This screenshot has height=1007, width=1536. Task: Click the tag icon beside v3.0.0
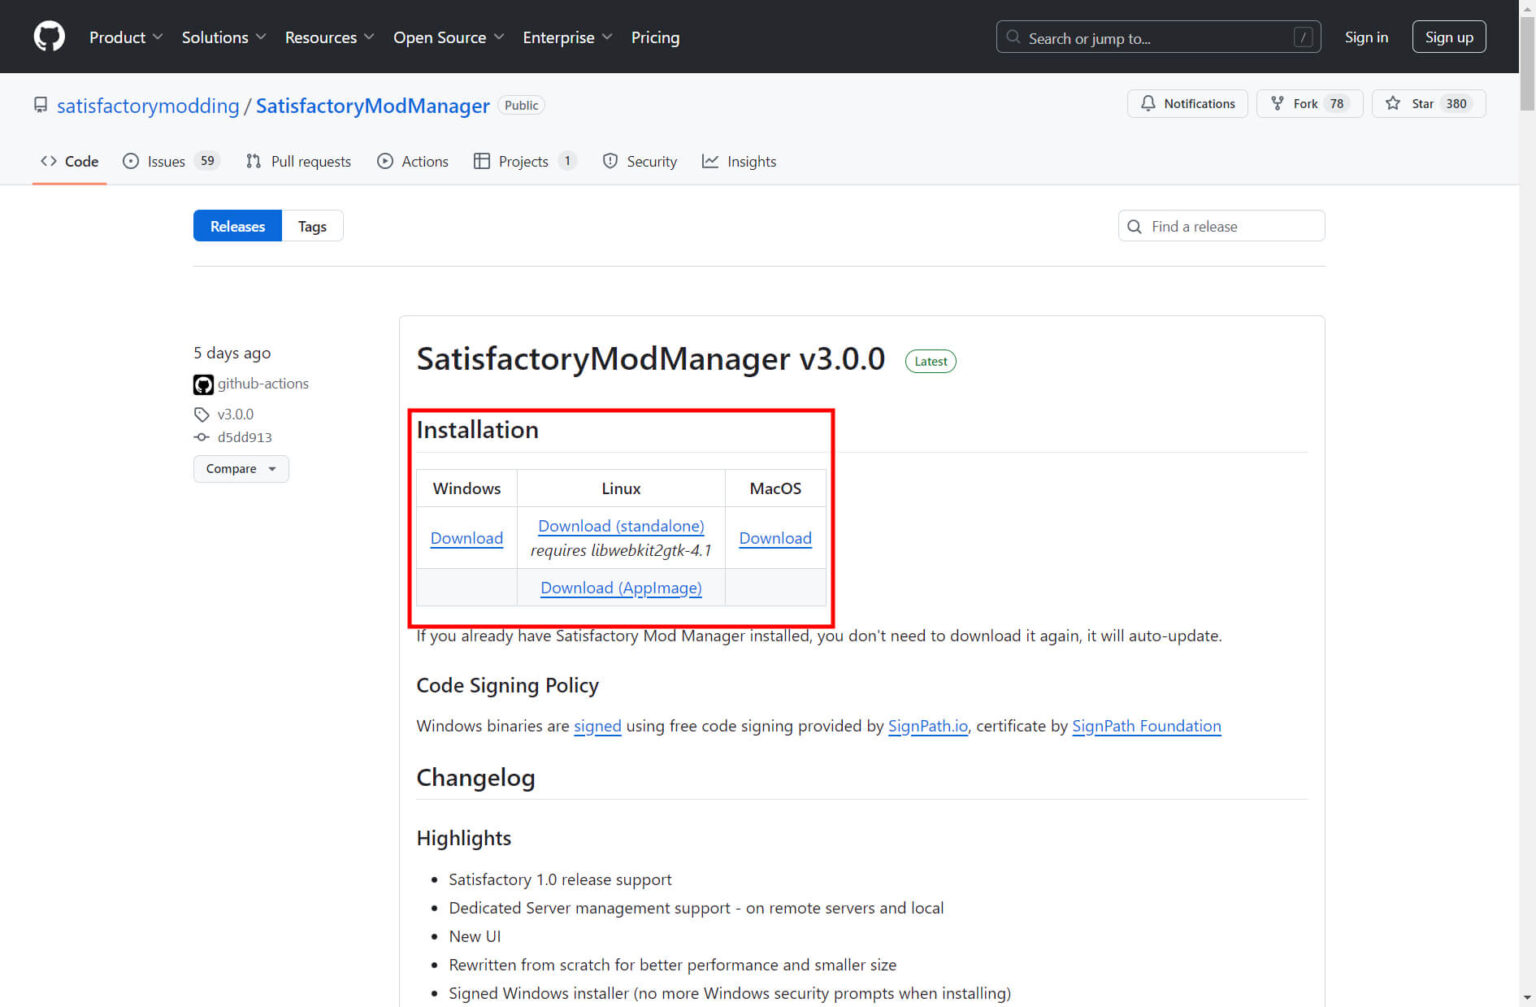202,414
